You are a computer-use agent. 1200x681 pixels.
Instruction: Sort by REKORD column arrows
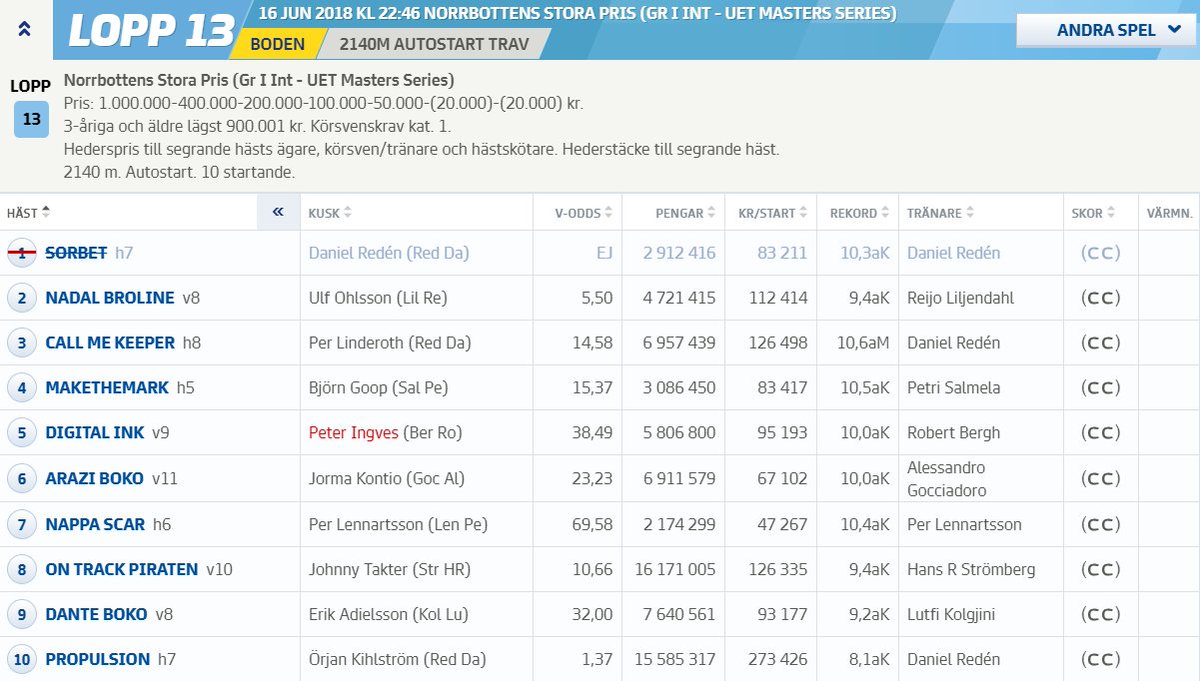886,213
